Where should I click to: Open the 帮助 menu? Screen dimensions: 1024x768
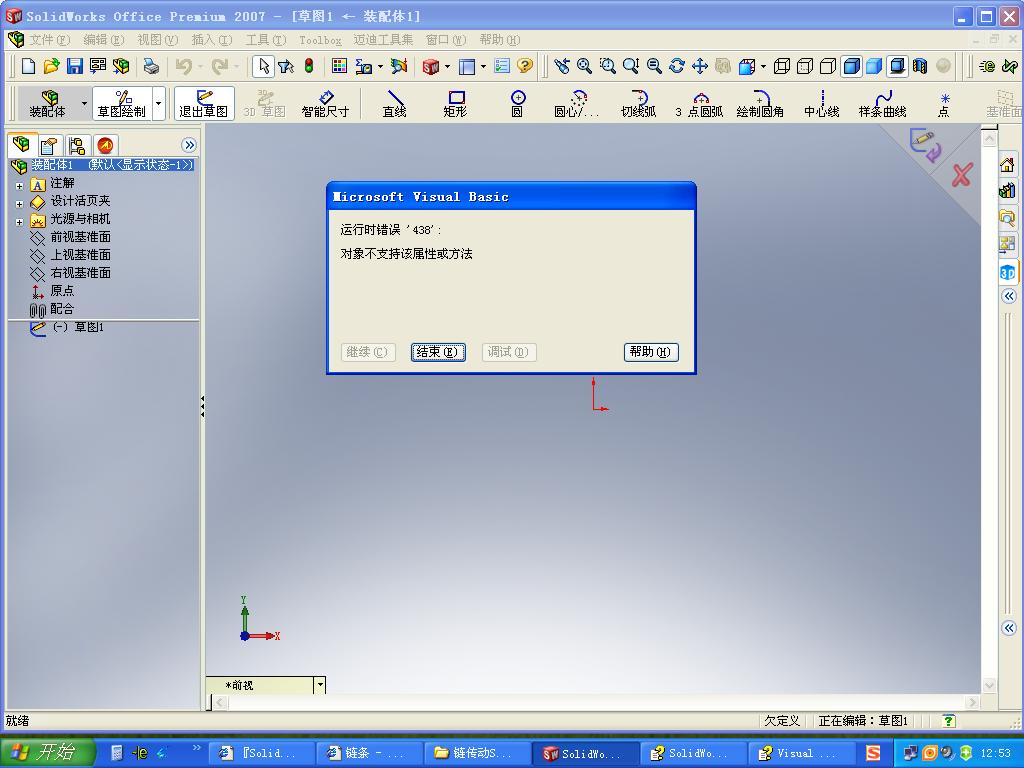coord(500,40)
